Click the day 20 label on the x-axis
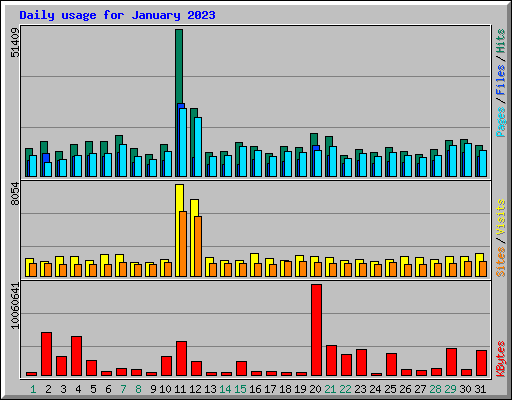Screen dimensions: 512x400 pyautogui.click(x=315, y=389)
